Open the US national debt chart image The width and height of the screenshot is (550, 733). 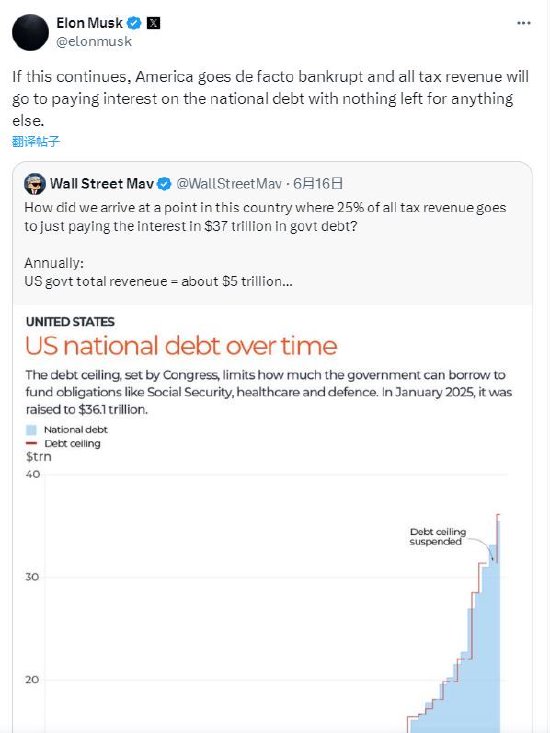pos(272,519)
